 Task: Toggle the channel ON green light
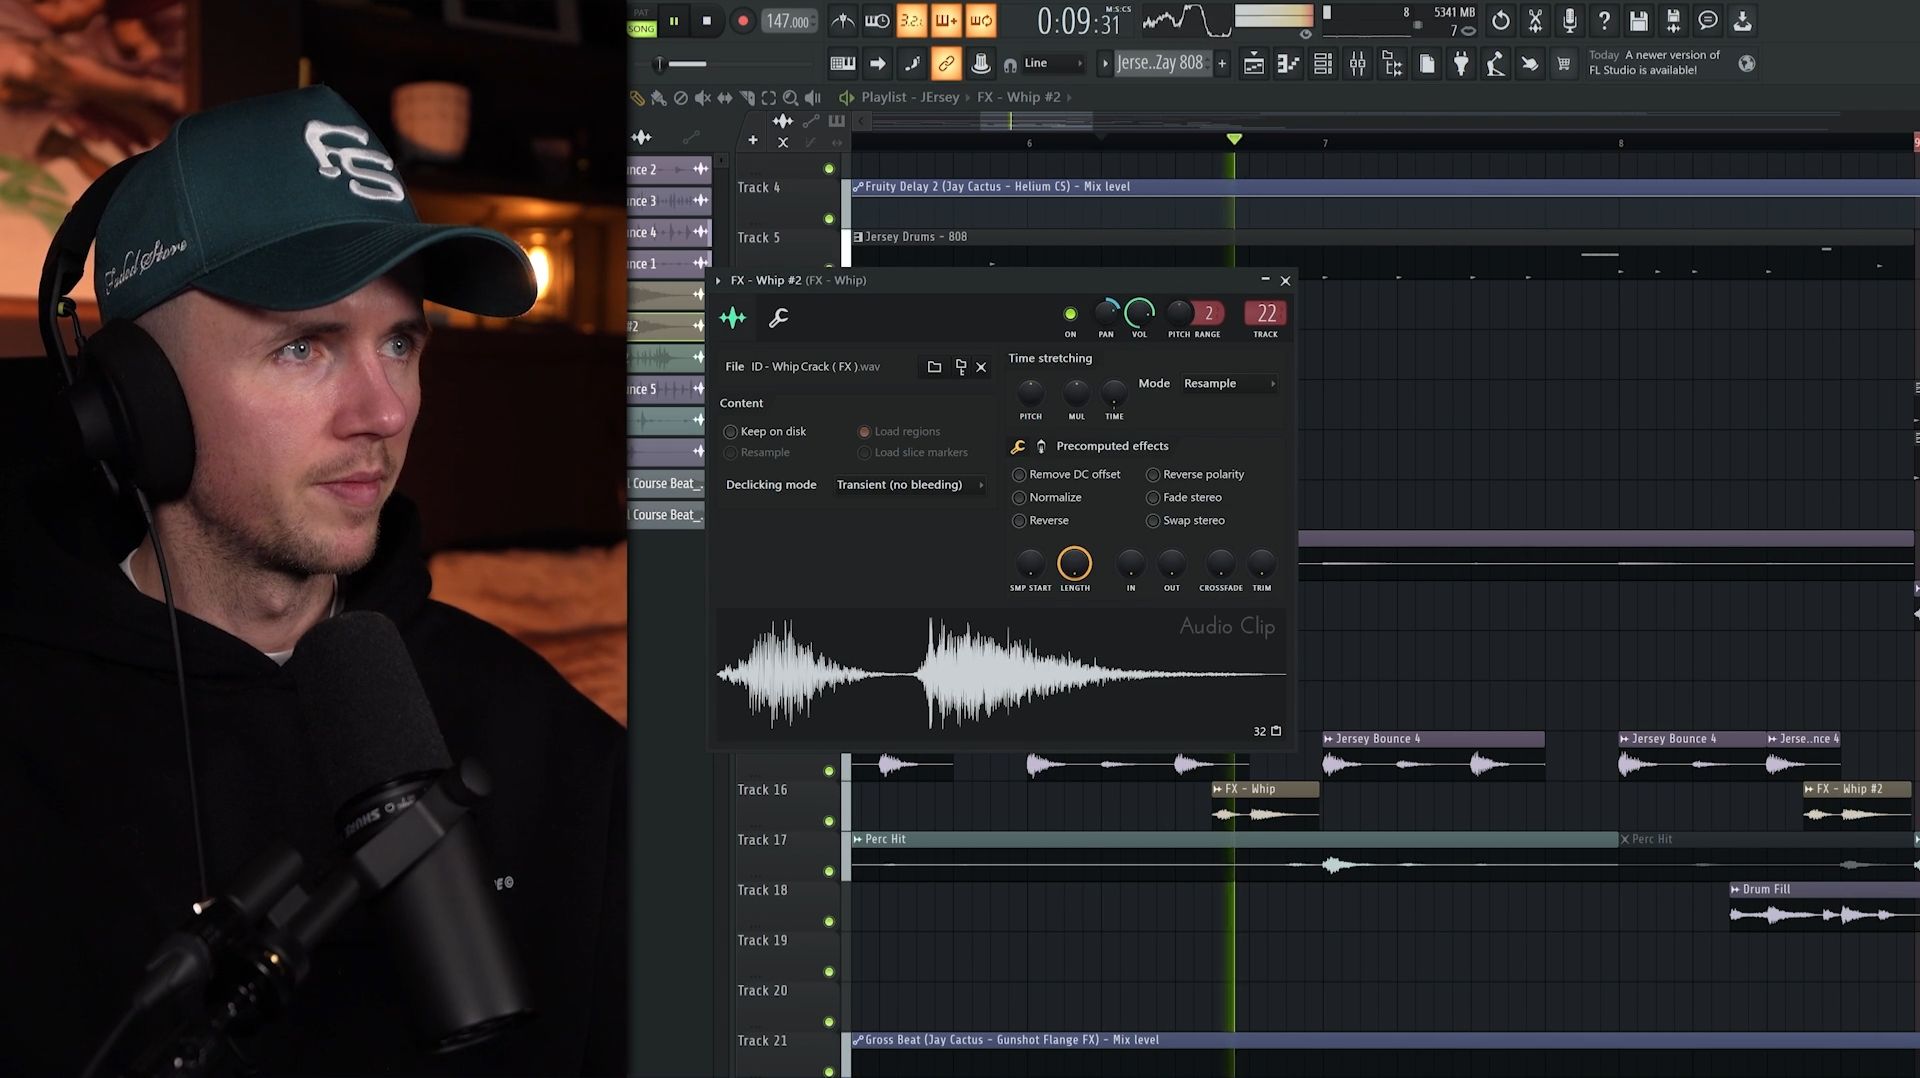(x=1070, y=314)
